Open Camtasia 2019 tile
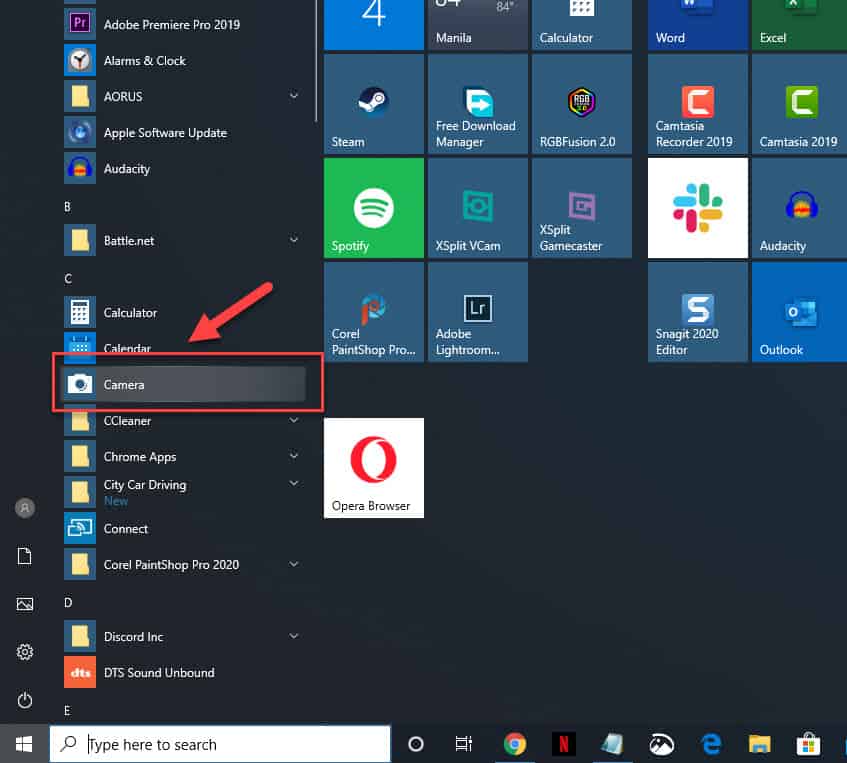This screenshot has width=847, height=763. [x=799, y=104]
